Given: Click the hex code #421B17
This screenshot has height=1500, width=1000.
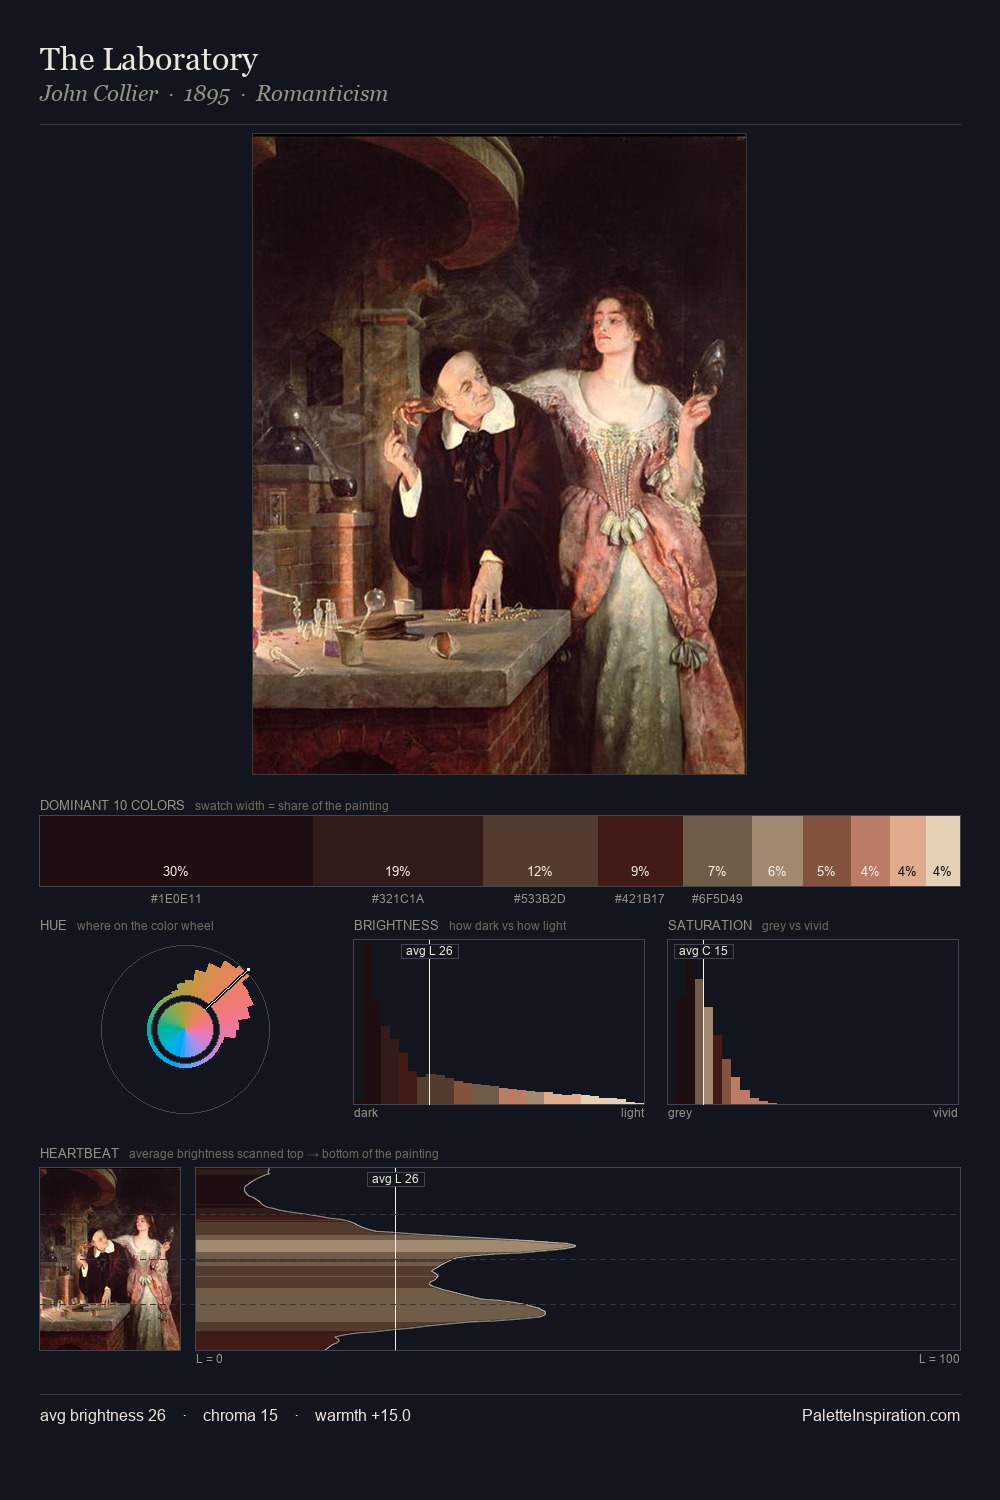Looking at the screenshot, I should [x=640, y=899].
